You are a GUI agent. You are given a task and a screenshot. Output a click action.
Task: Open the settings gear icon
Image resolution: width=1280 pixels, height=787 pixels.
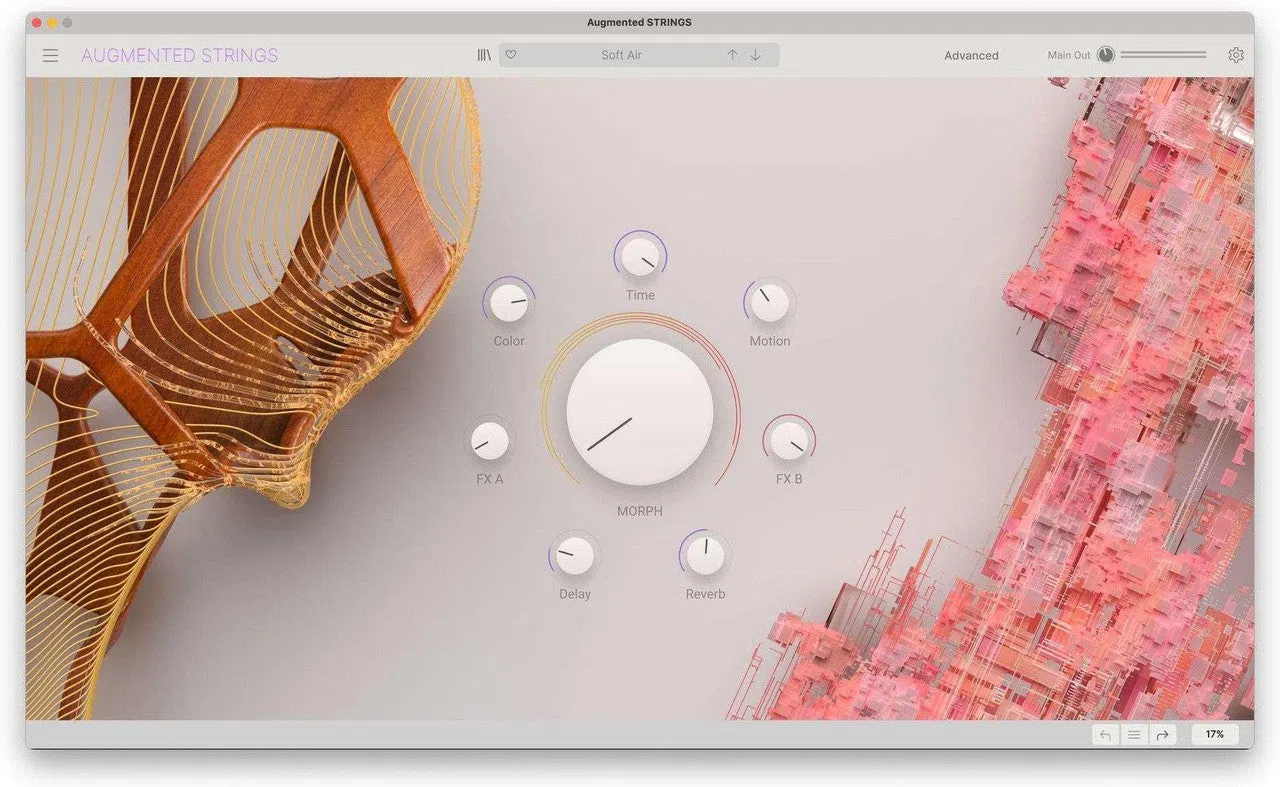click(1236, 55)
